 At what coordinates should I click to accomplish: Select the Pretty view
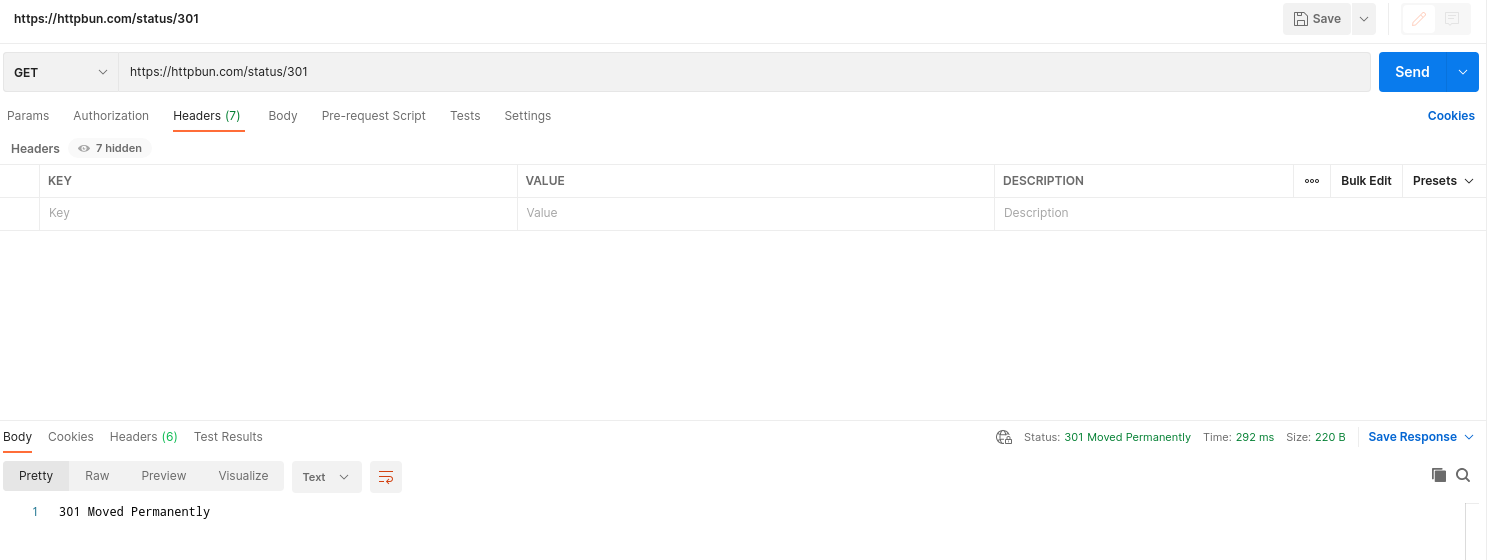pos(36,476)
